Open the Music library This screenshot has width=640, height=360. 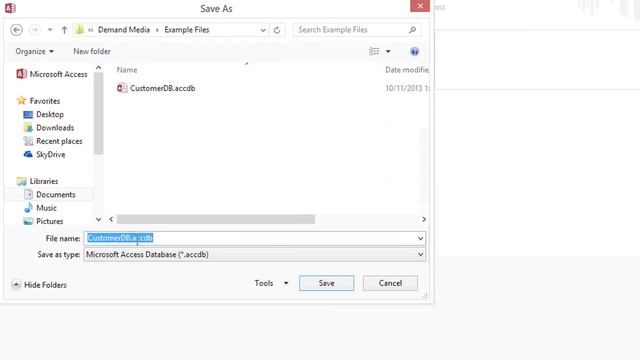tap(40, 208)
